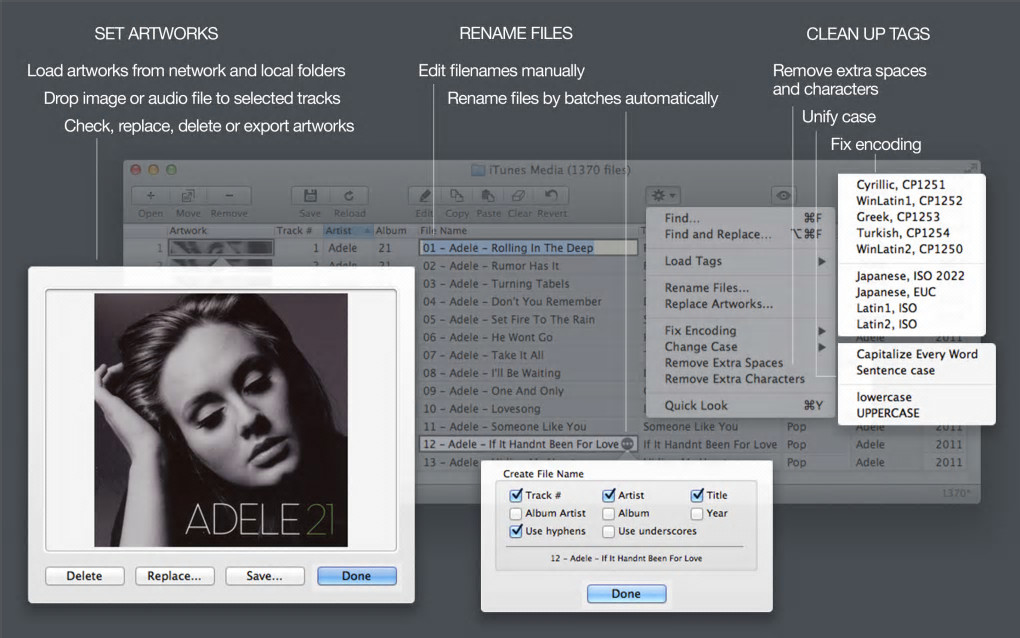Click the File Name column header
This screenshot has width=1020, height=638.
[x=528, y=231]
